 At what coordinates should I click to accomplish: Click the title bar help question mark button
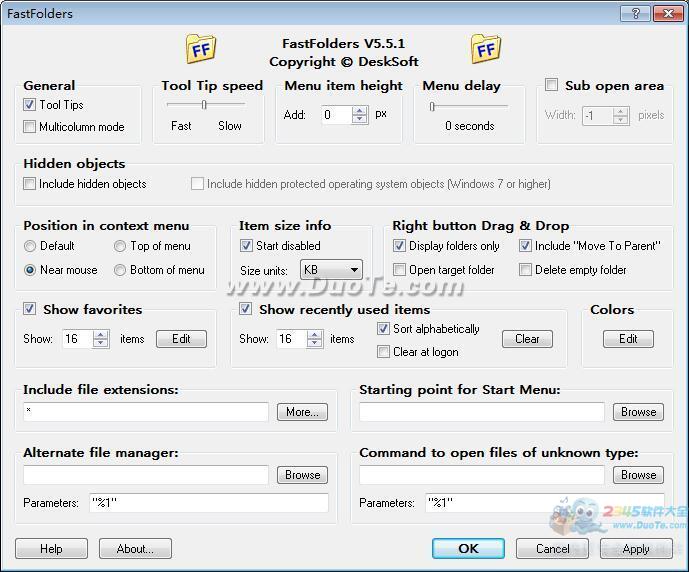click(x=635, y=14)
